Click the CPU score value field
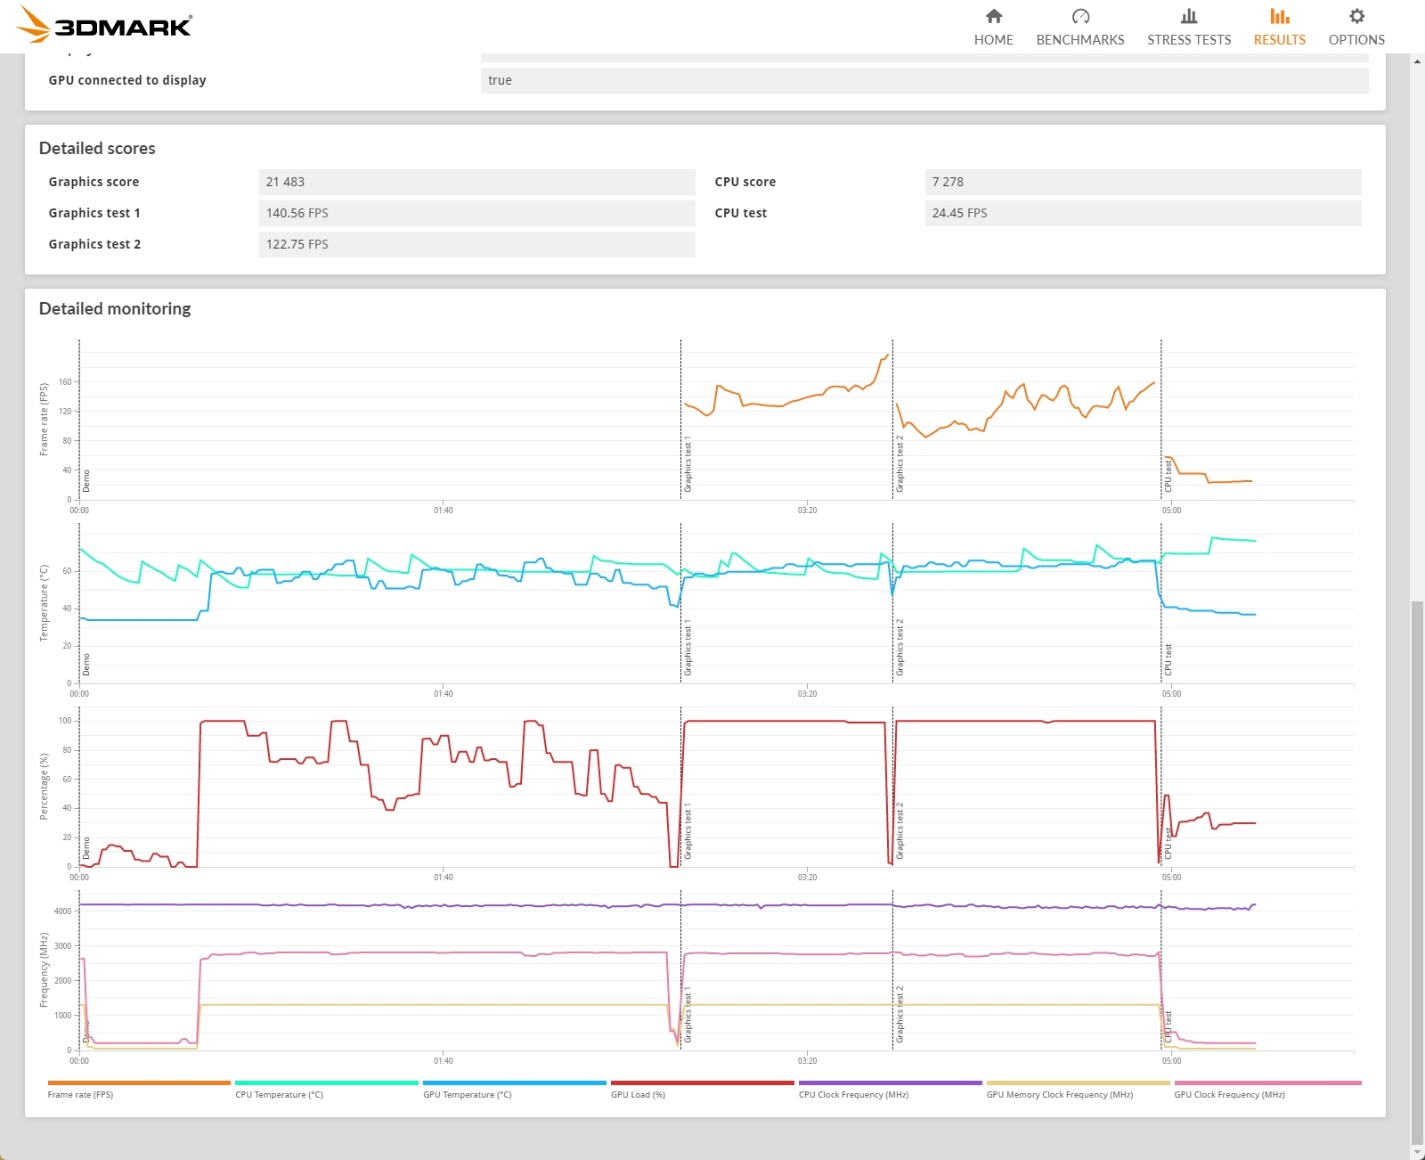Screen dimensions: 1425x1160 [x=1143, y=182]
